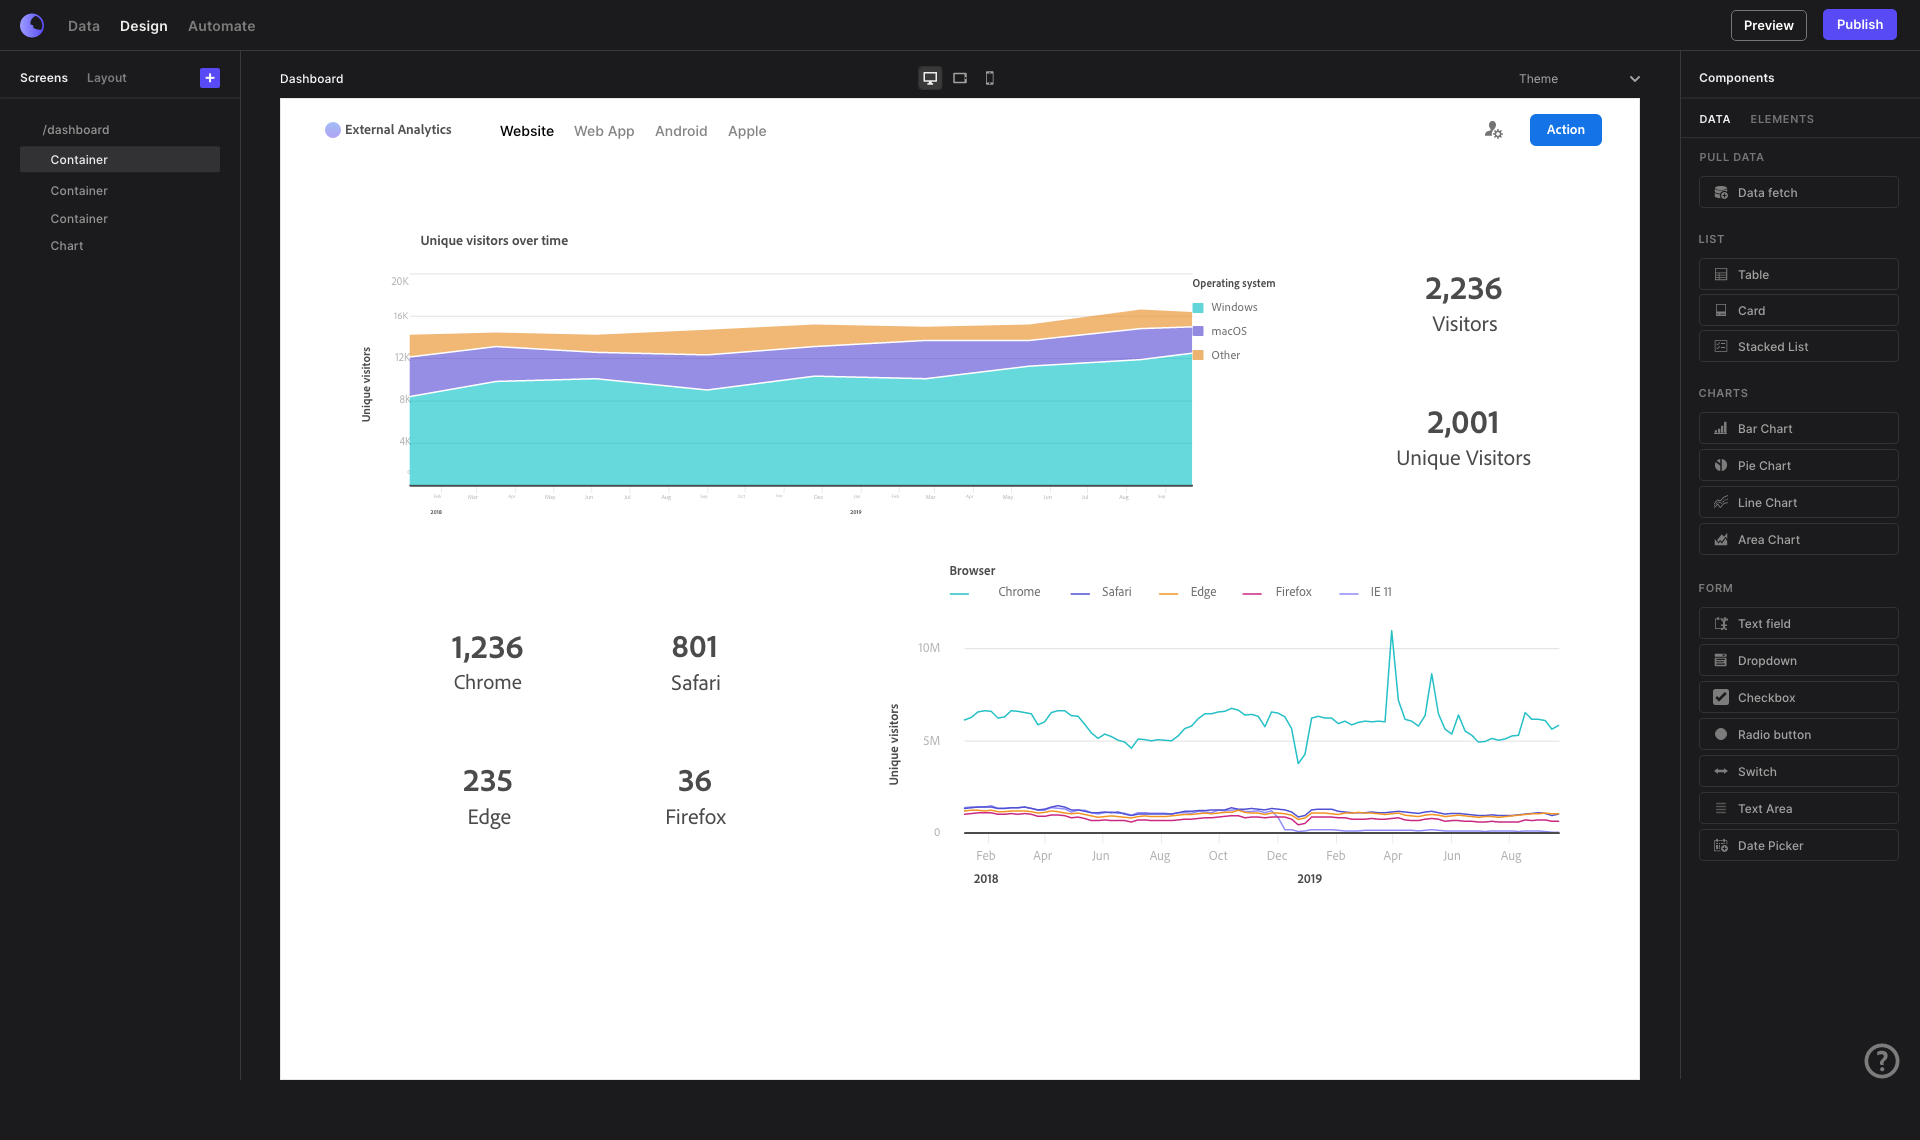1920x1140 pixels.
Task: Click the Bar Chart icon in components panel
Action: coord(1721,428)
